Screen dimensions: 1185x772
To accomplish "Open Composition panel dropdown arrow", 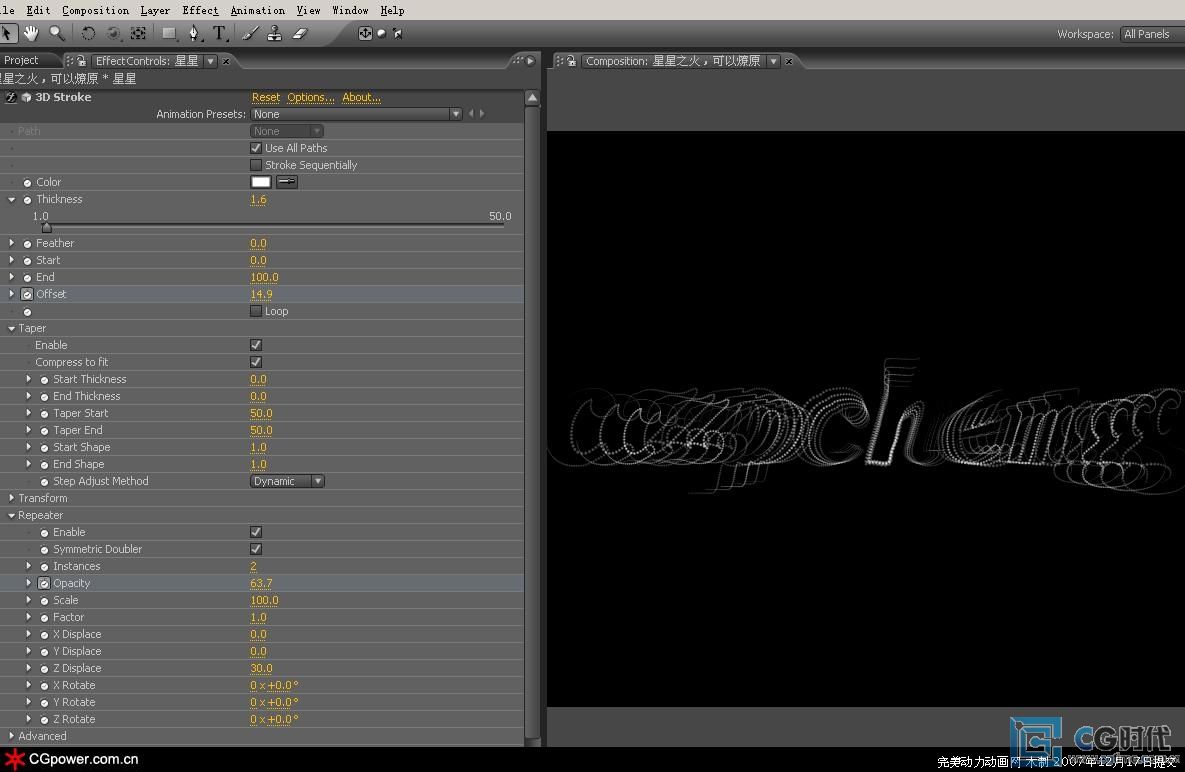I will click(773, 61).
